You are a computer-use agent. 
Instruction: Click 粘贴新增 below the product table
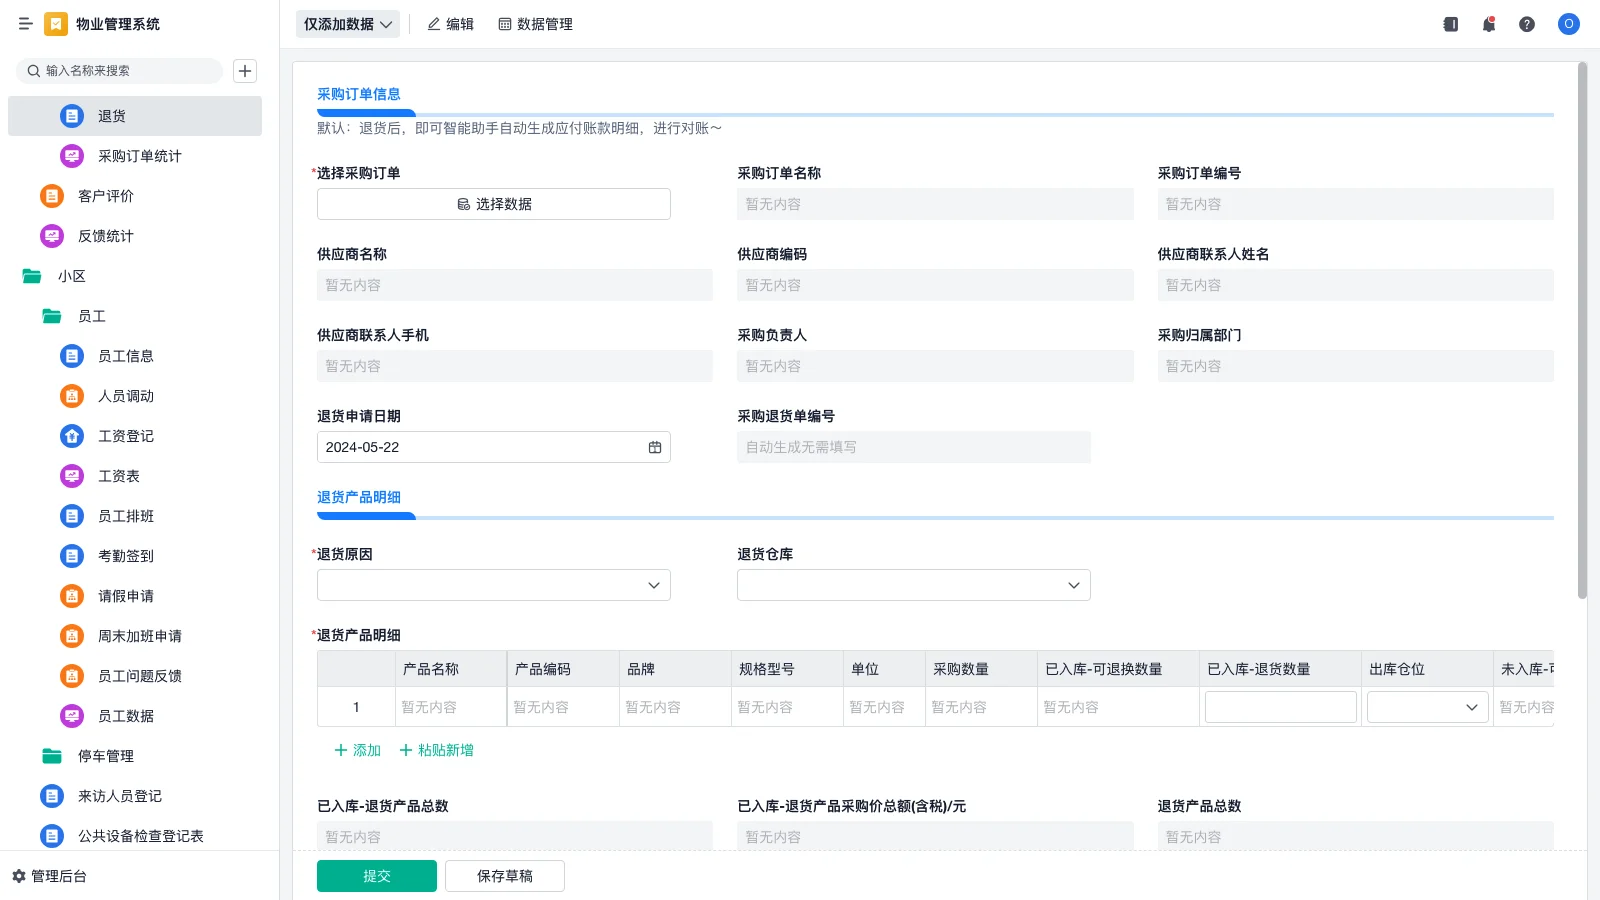pos(436,749)
